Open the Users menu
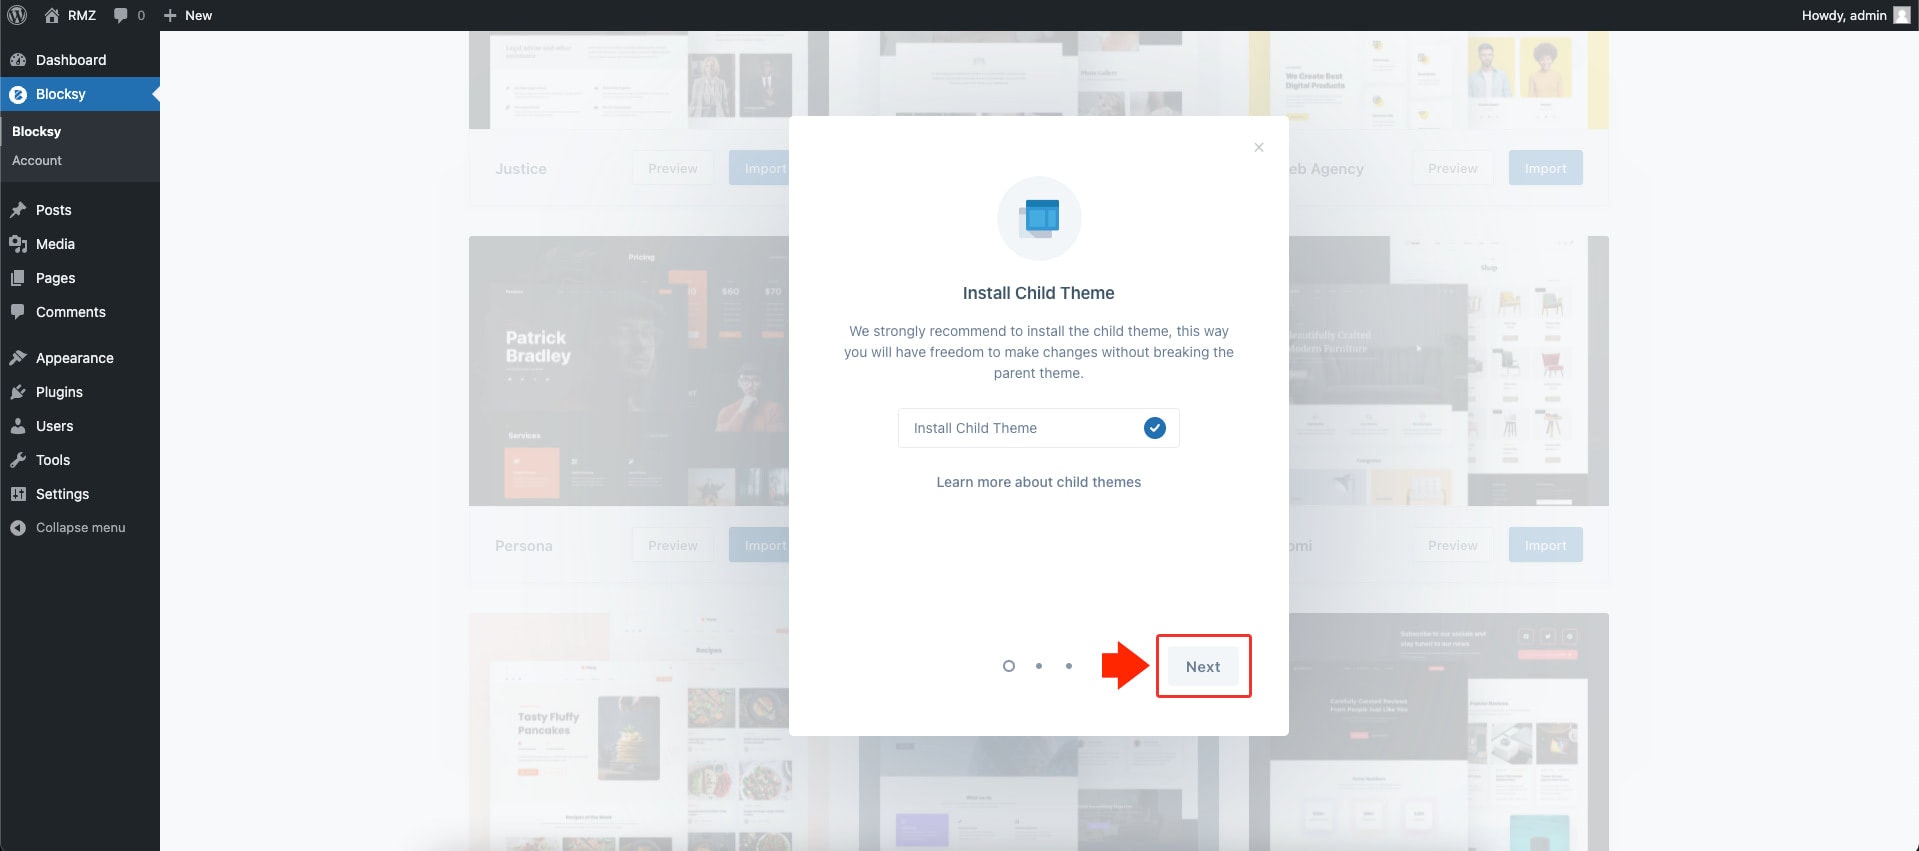 (x=80, y=426)
